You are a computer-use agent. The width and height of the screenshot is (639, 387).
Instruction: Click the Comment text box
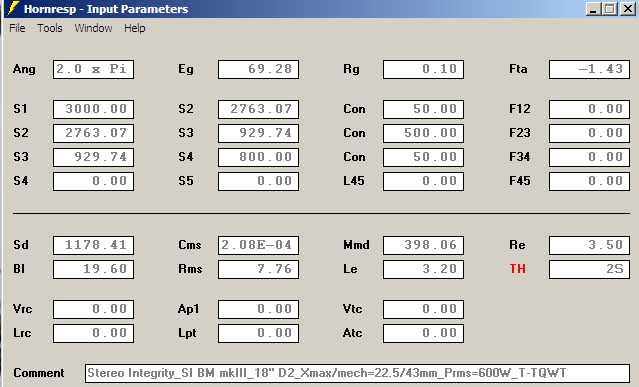(x=357, y=373)
